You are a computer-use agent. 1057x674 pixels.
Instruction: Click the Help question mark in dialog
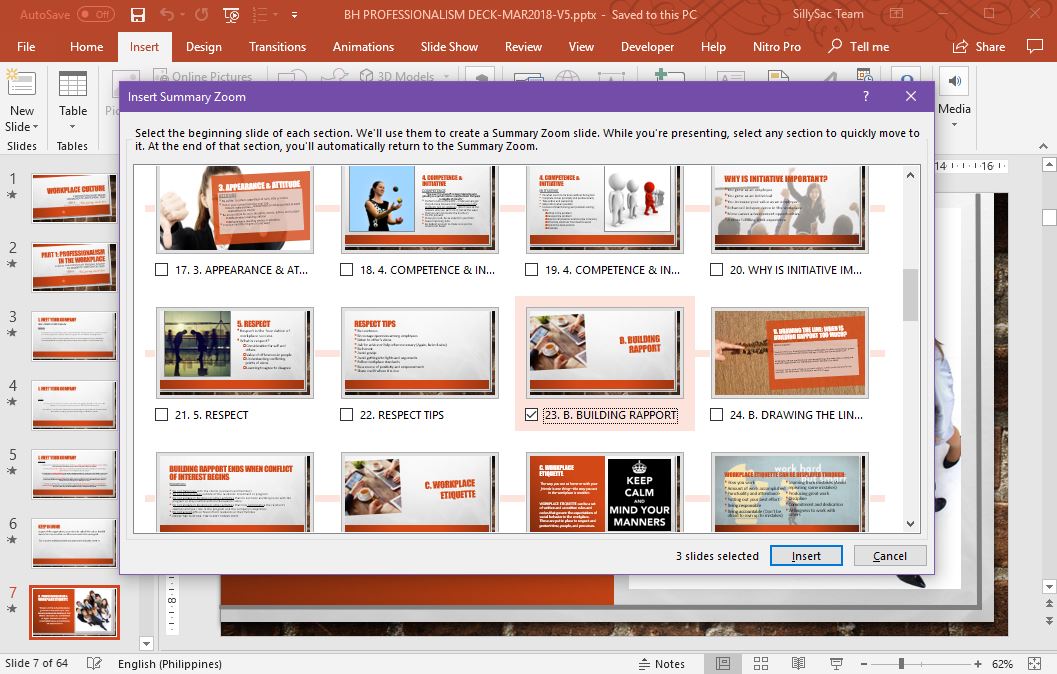click(x=866, y=97)
